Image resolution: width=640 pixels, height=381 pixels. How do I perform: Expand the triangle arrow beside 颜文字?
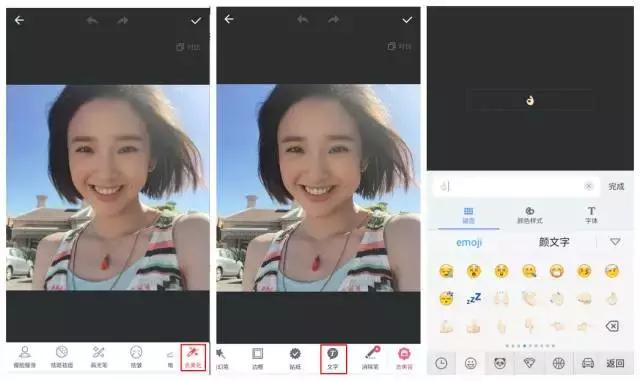[x=615, y=242]
